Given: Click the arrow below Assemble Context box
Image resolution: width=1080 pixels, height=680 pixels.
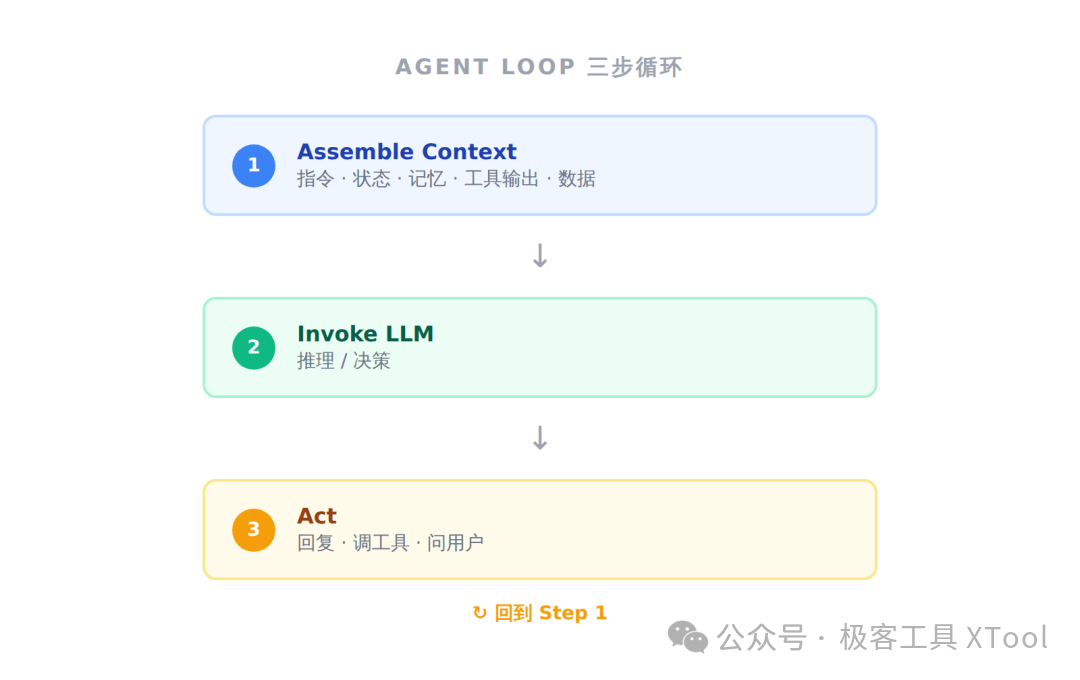Looking at the screenshot, I should point(540,256).
